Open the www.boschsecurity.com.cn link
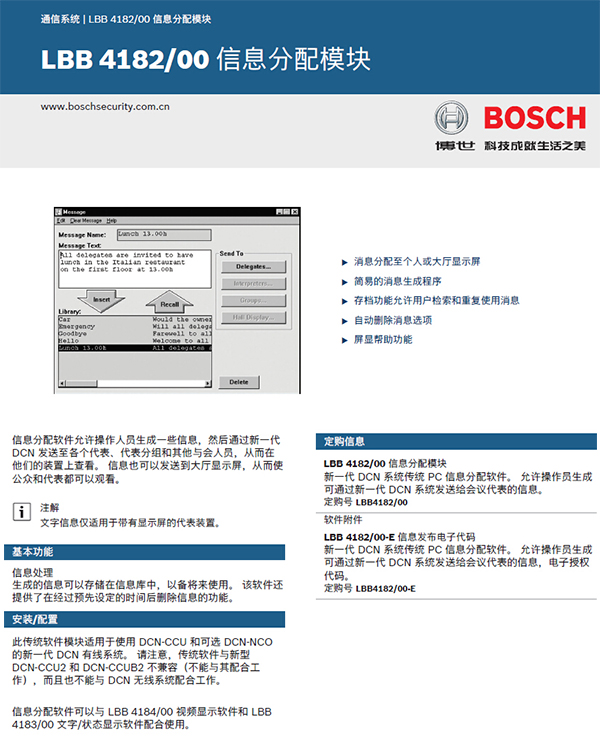Image resolution: width=600 pixels, height=741 pixels. [x=105, y=107]
